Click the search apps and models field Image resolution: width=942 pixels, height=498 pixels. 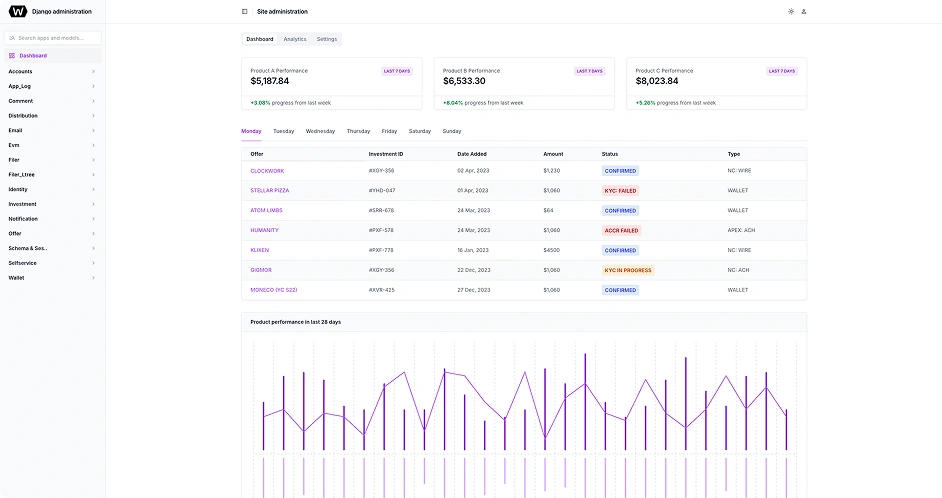[57, 38]
